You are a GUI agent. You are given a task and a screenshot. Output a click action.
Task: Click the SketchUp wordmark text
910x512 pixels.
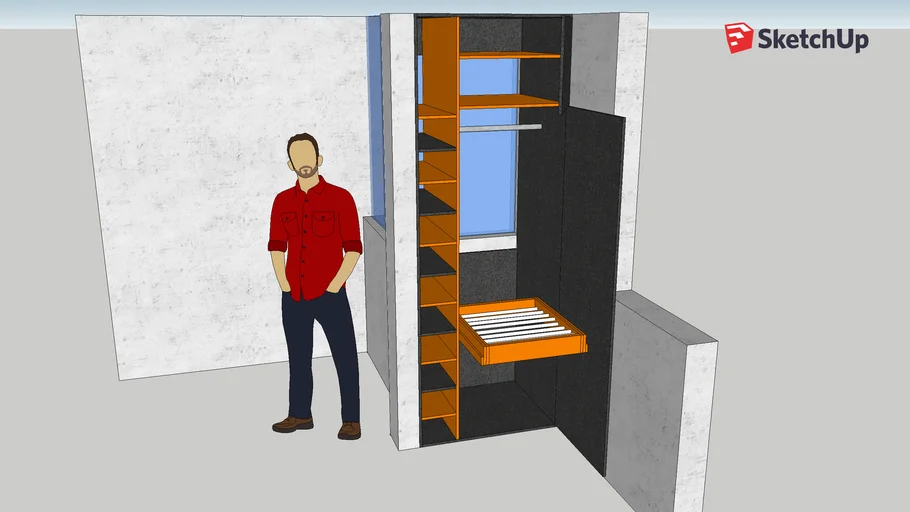click(812, 40)
